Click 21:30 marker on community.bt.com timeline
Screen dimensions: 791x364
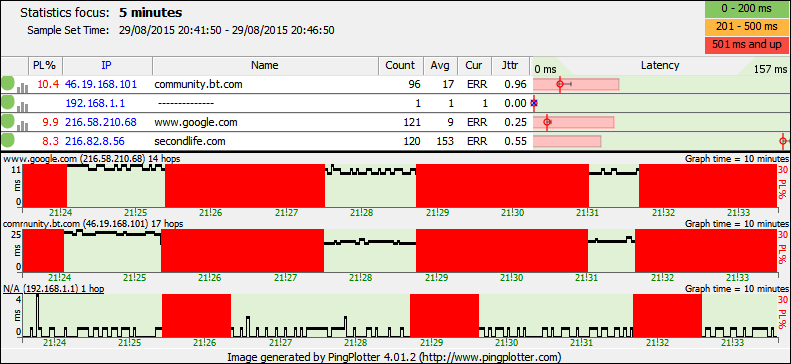pyautogui.click(x=511, y=277)
